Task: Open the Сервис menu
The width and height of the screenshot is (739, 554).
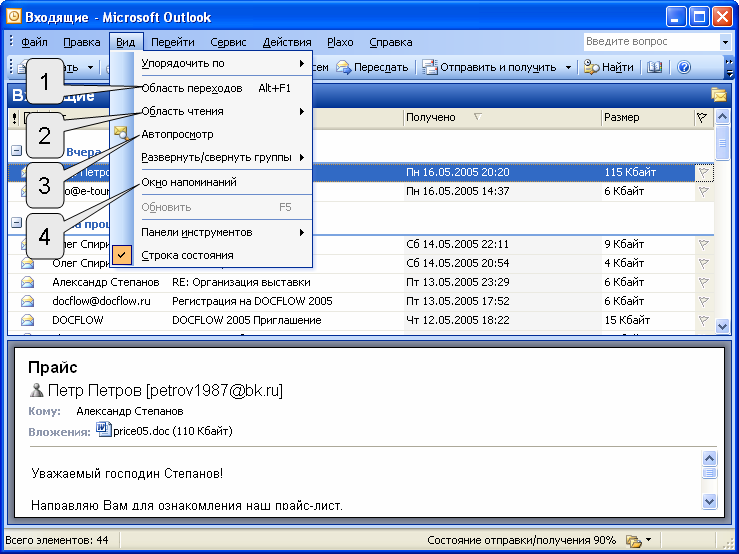Action: pos(228,42)
